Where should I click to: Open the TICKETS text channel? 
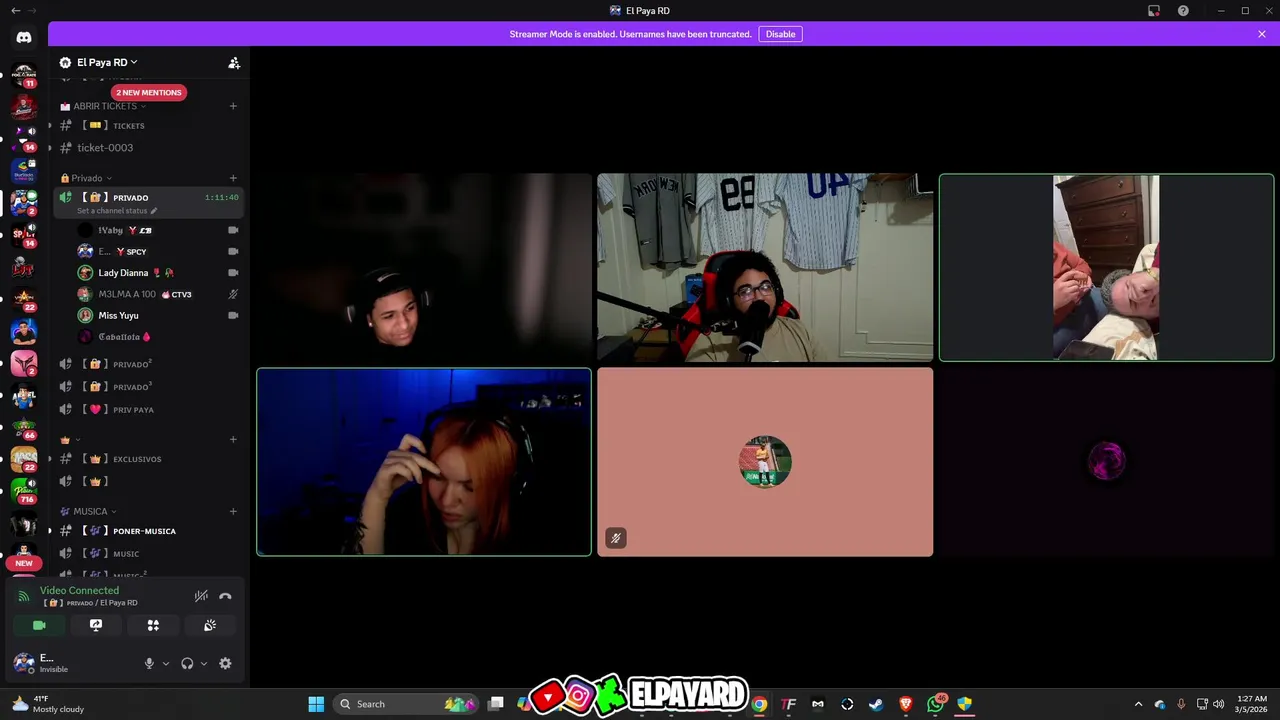click(x=149, y=126)
